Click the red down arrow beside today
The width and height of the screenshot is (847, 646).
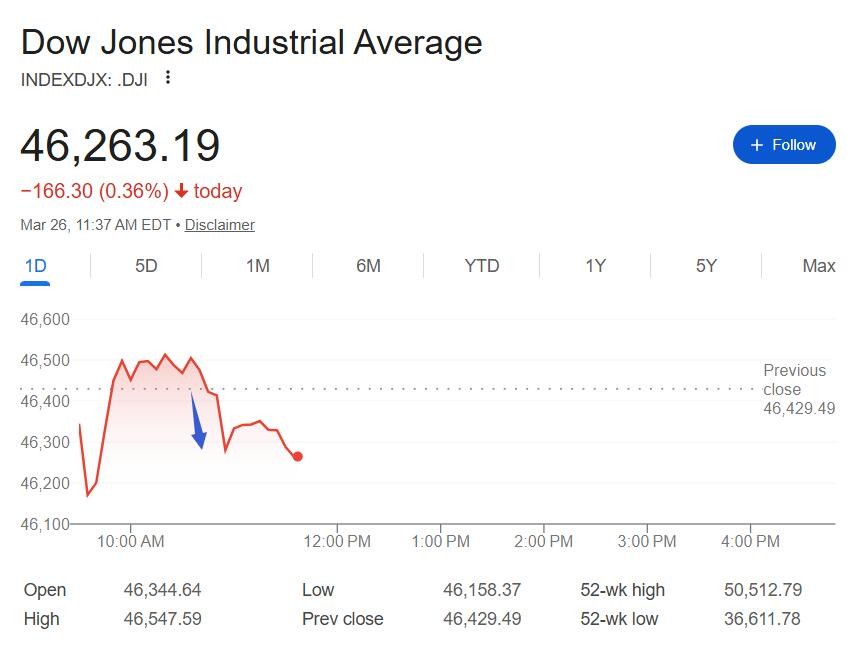coord(181,191)
